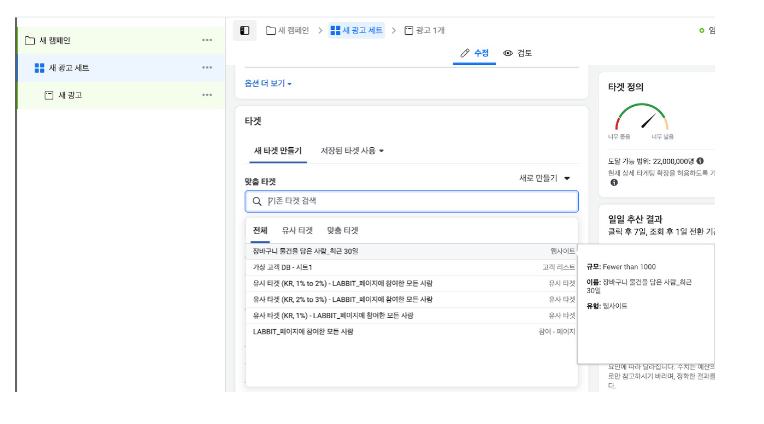Focus the 기존 타겟 검색 search field
Image resolution: width=764 pixels, height=424 pixels.
(412, 201)
